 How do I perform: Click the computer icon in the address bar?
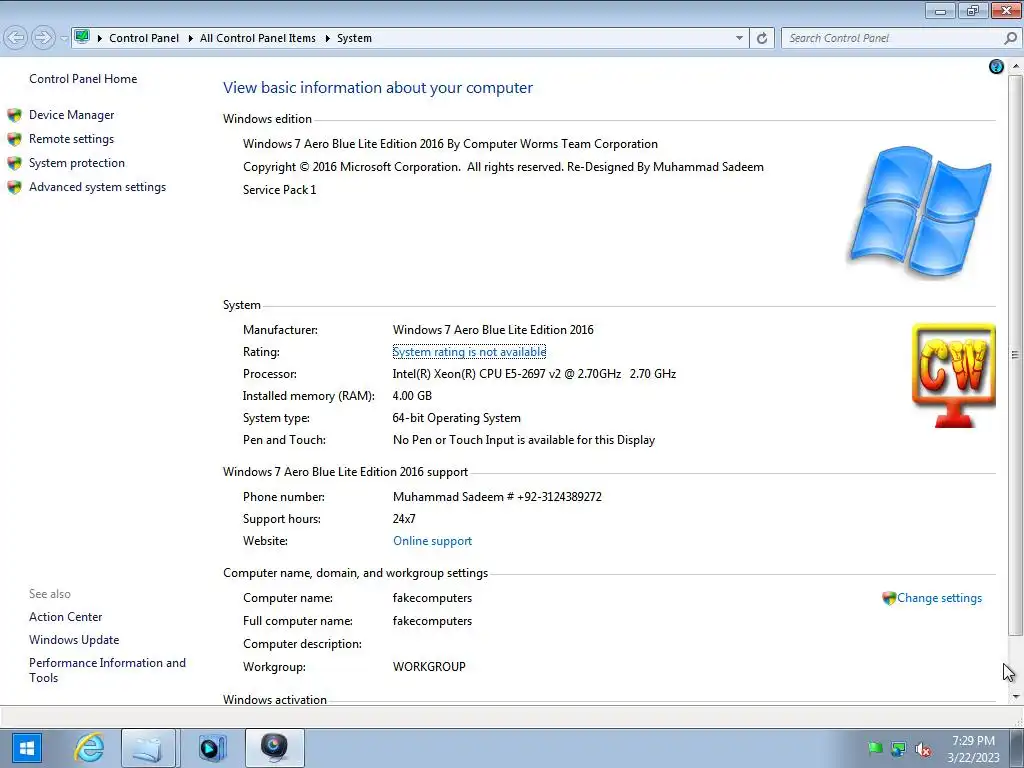(x=82, y=37)
